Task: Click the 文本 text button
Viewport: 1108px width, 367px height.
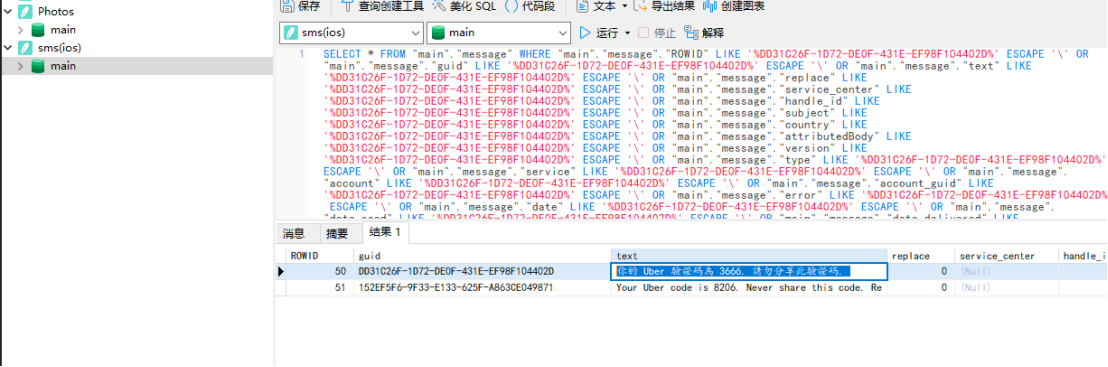Action: coord(596,6)
